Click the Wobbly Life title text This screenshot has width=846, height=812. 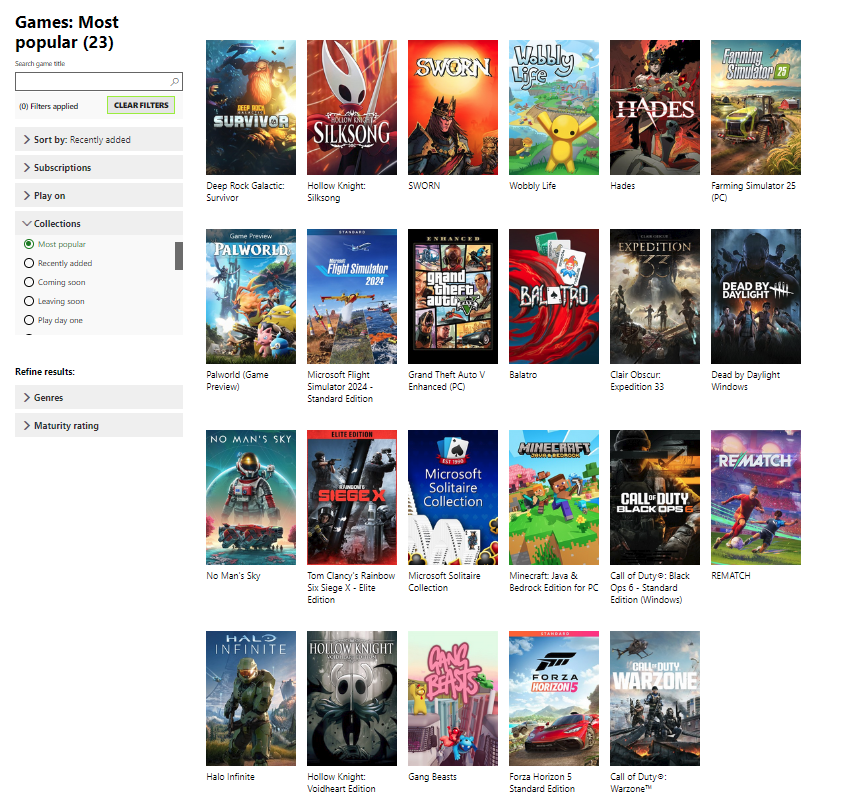533,186
